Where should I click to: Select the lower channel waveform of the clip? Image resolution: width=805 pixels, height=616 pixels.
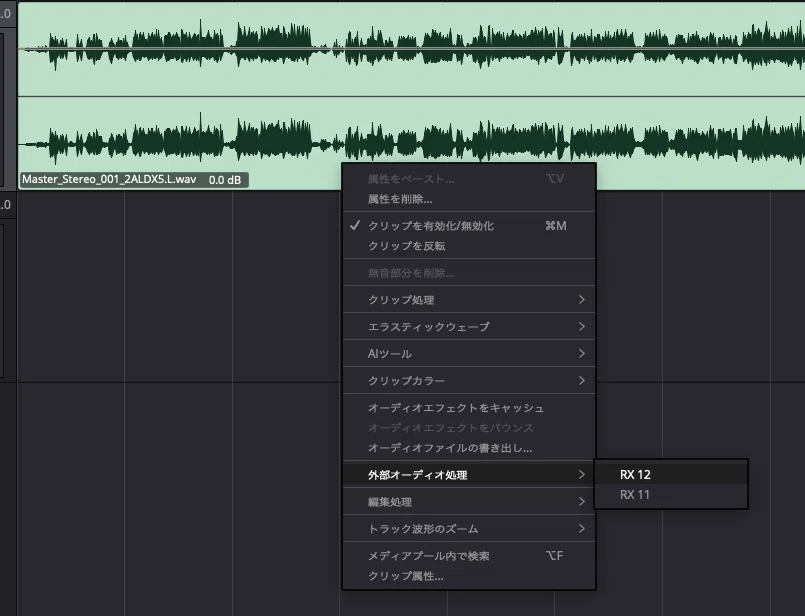pos(411,143)
